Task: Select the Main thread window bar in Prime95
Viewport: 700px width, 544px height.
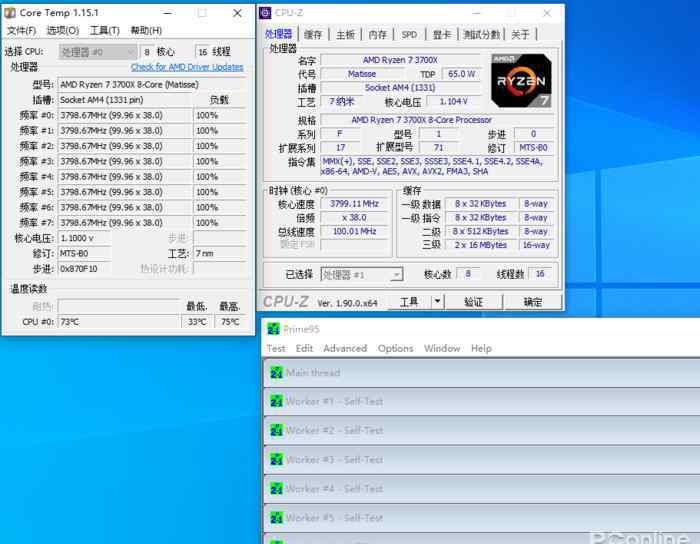Action: pyautogui.click(x=482, y=373)
